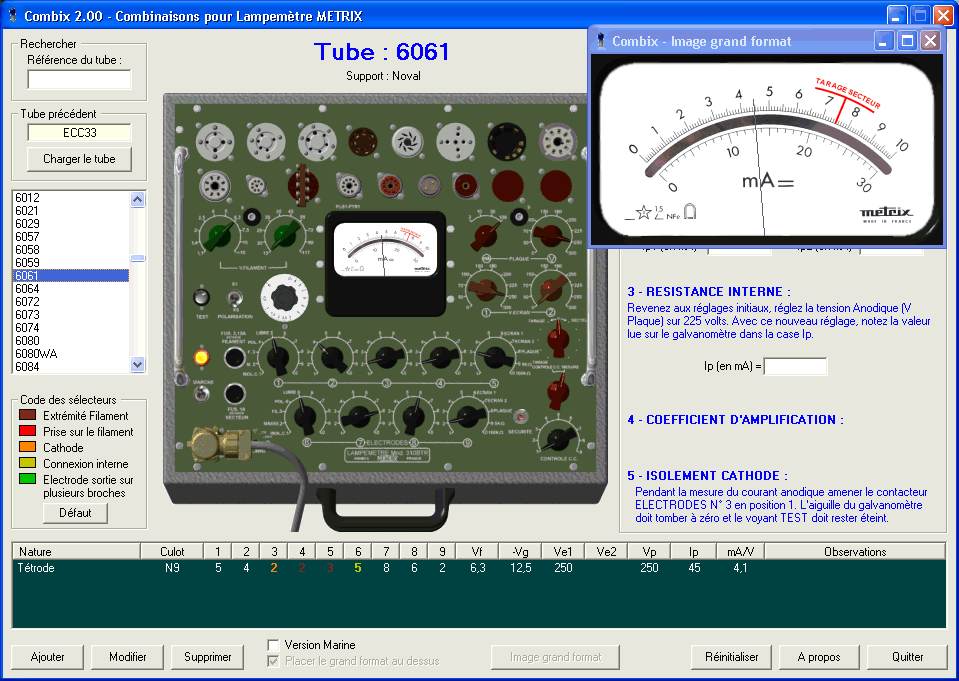Select tube 6029 in the list
The image size is (959, 681).
coord(71,224)
